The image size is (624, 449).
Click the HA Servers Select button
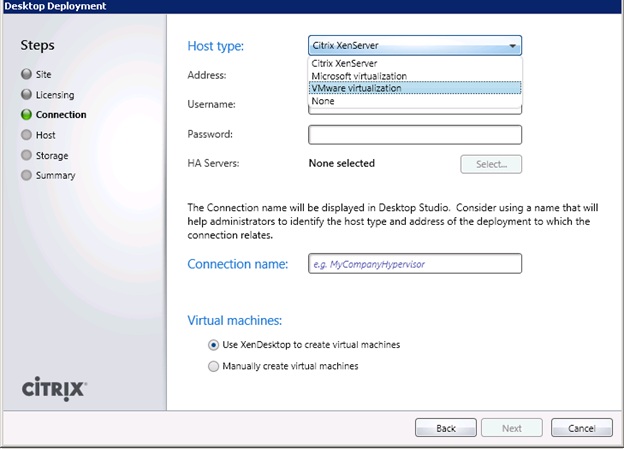coord(491,164)
